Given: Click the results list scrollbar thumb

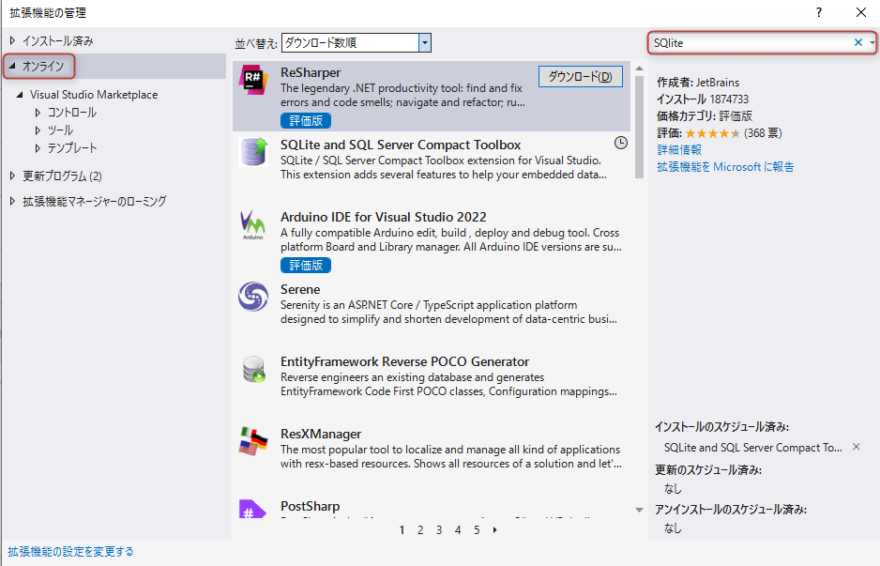Looking at the screenshot, I should tap(639, 127).
